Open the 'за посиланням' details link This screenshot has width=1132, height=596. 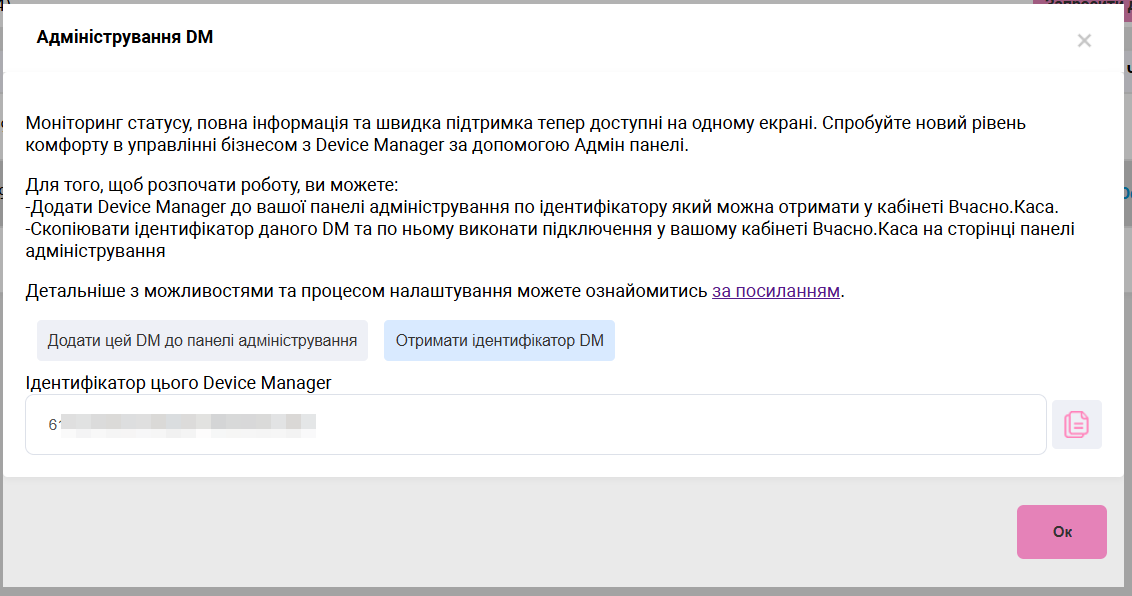point(776,292)
